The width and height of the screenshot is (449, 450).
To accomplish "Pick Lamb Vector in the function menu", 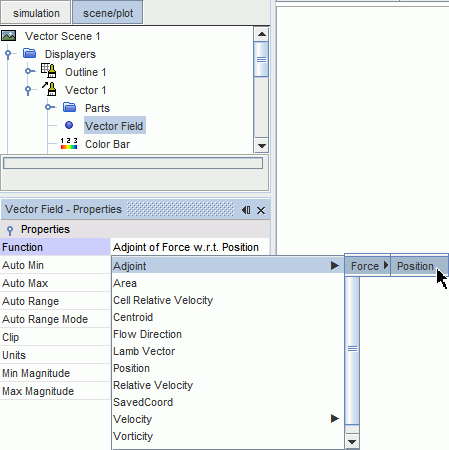I will click(x=144, y=351).
